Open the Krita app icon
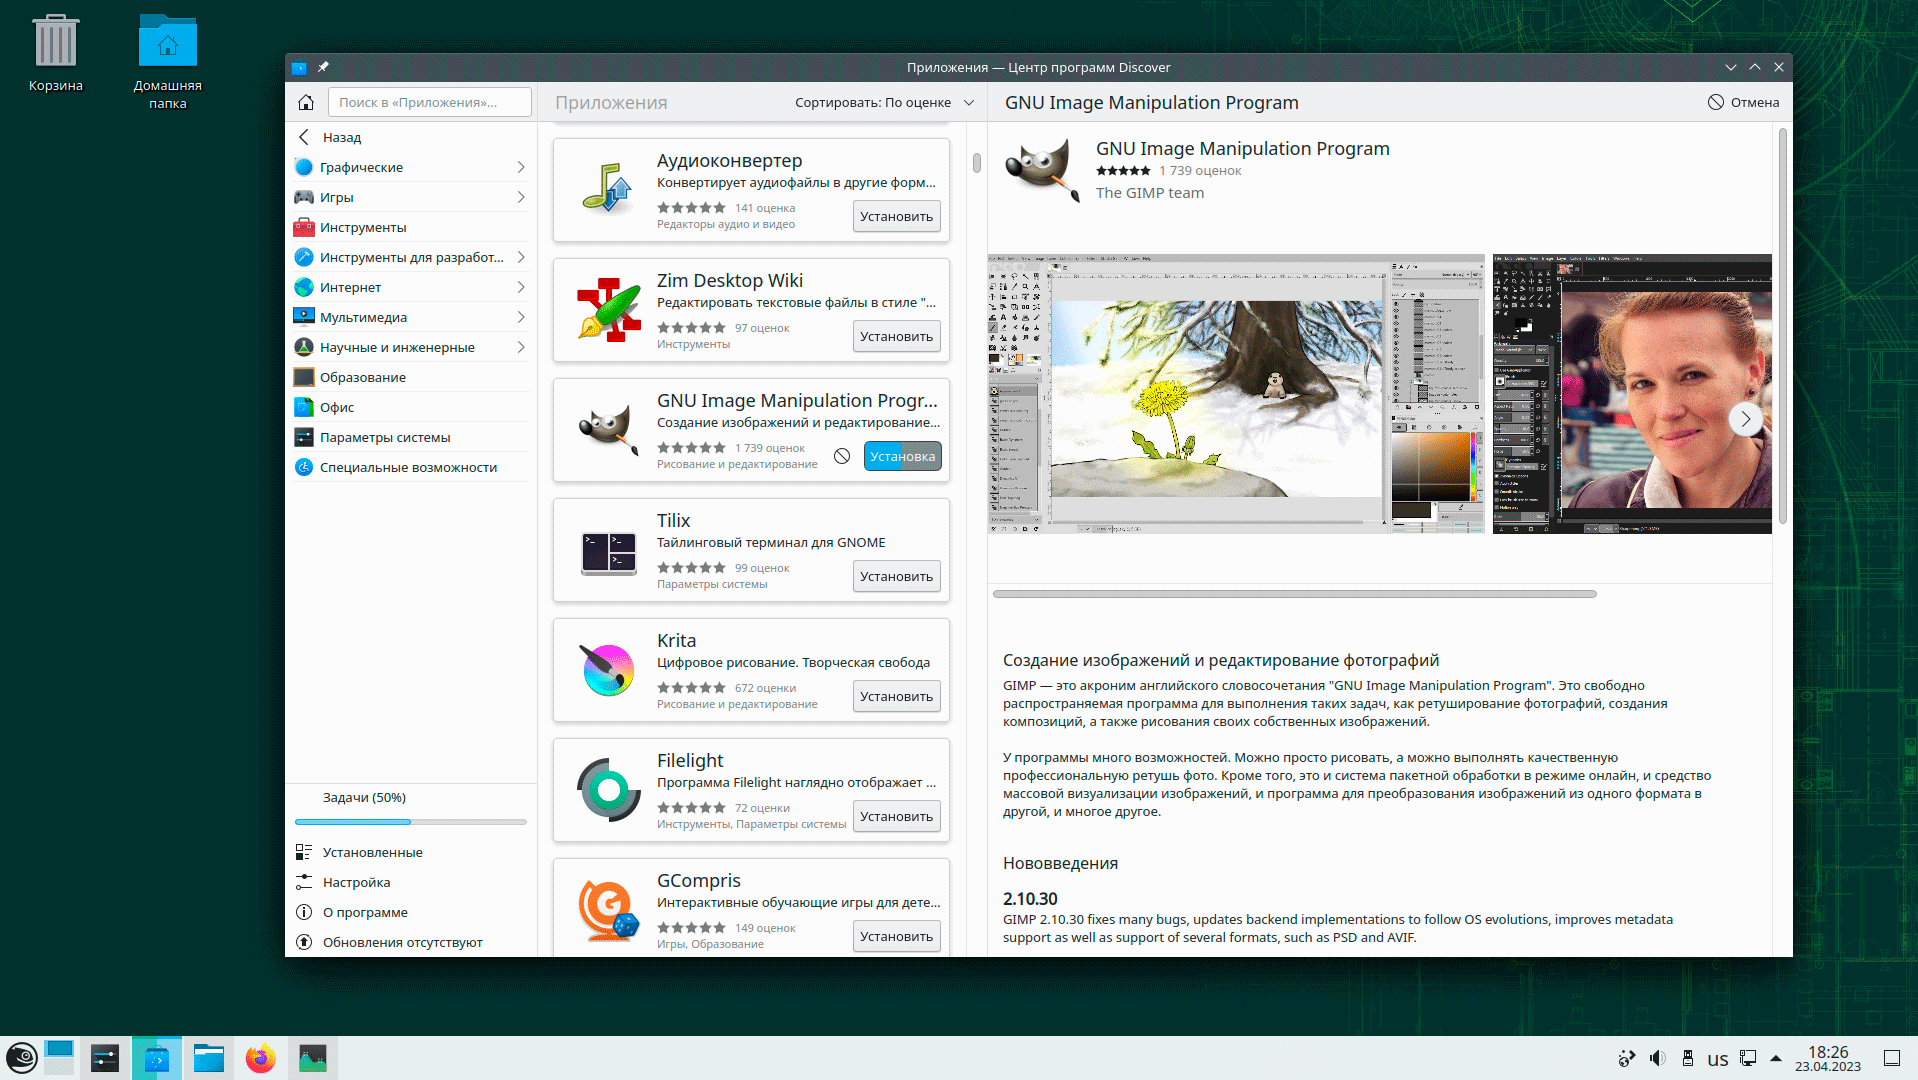This screenshot has height=1080, width=1918. (x=608, y=670)
